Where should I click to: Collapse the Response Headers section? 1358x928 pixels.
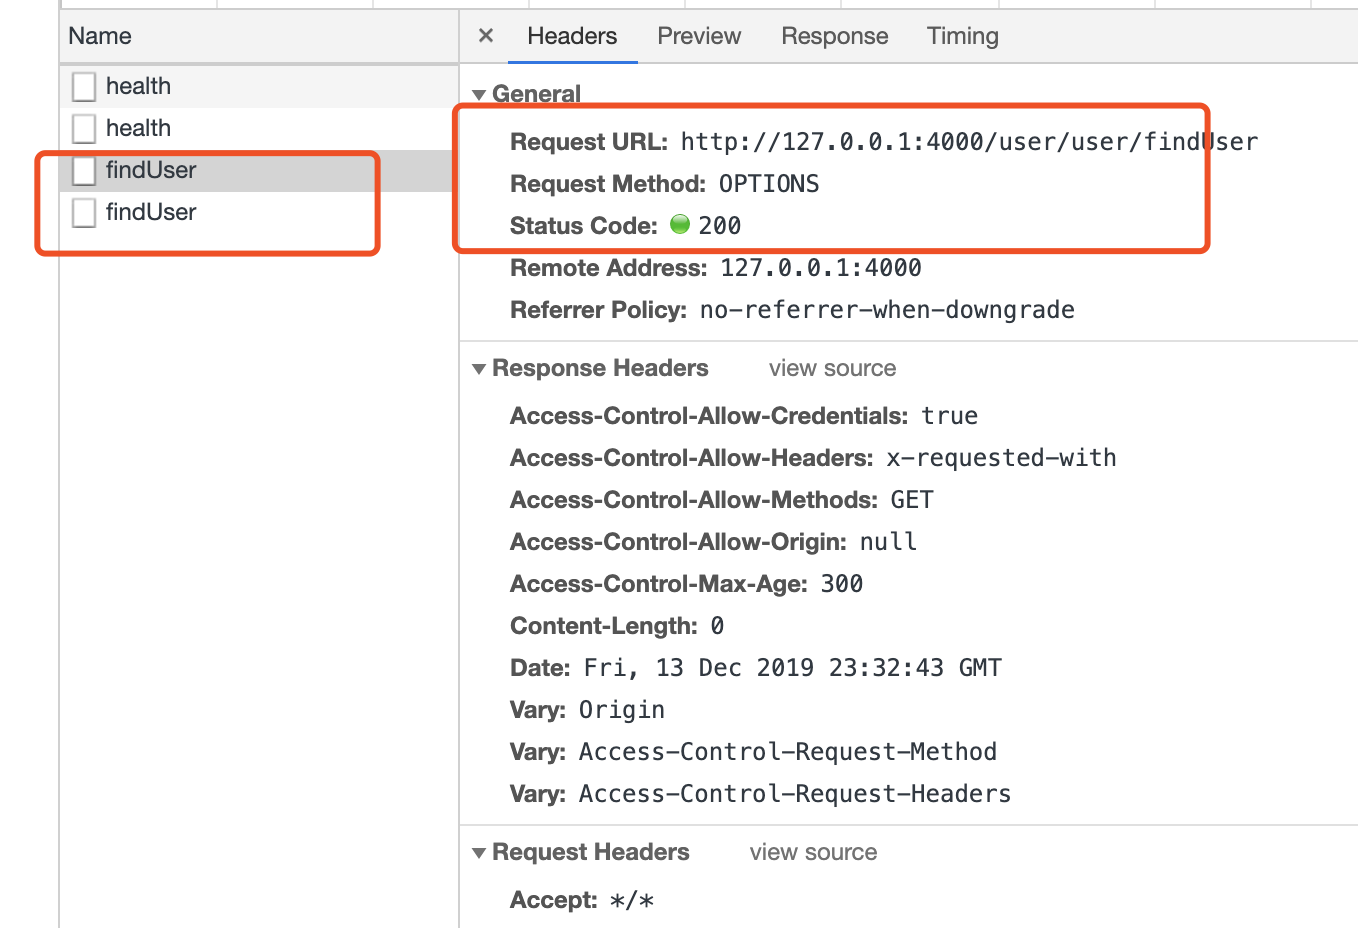479,369
